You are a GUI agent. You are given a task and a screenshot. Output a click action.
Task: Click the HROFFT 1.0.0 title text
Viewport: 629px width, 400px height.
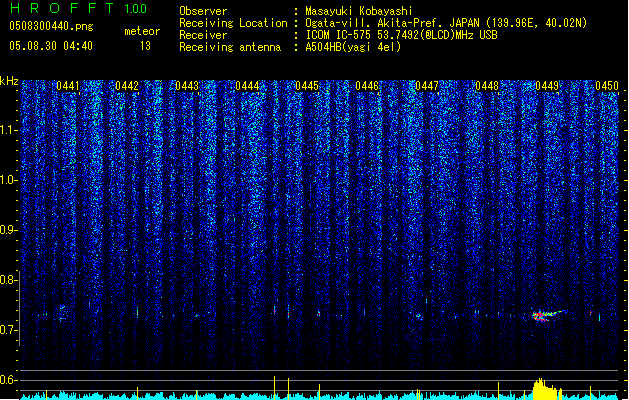click(x=79, y=8)
